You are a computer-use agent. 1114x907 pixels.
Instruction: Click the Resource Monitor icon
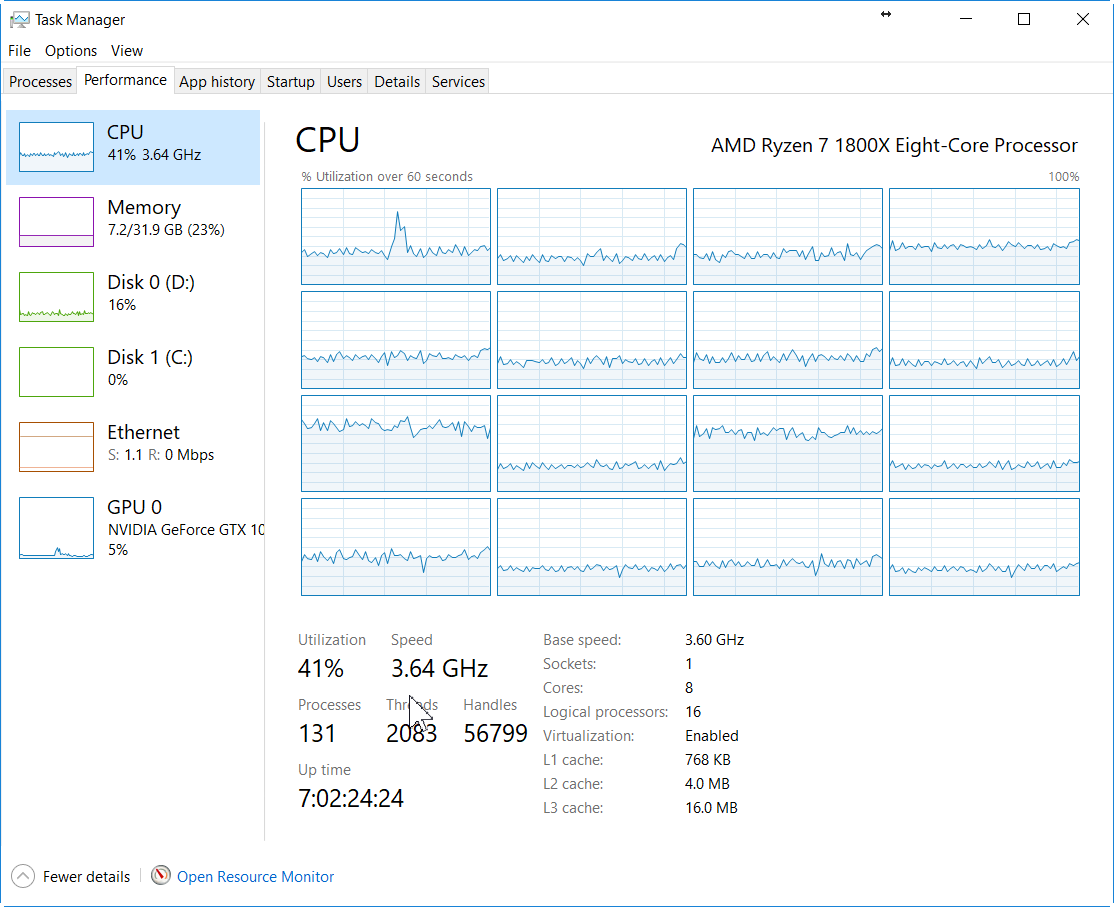pos(161,876)
